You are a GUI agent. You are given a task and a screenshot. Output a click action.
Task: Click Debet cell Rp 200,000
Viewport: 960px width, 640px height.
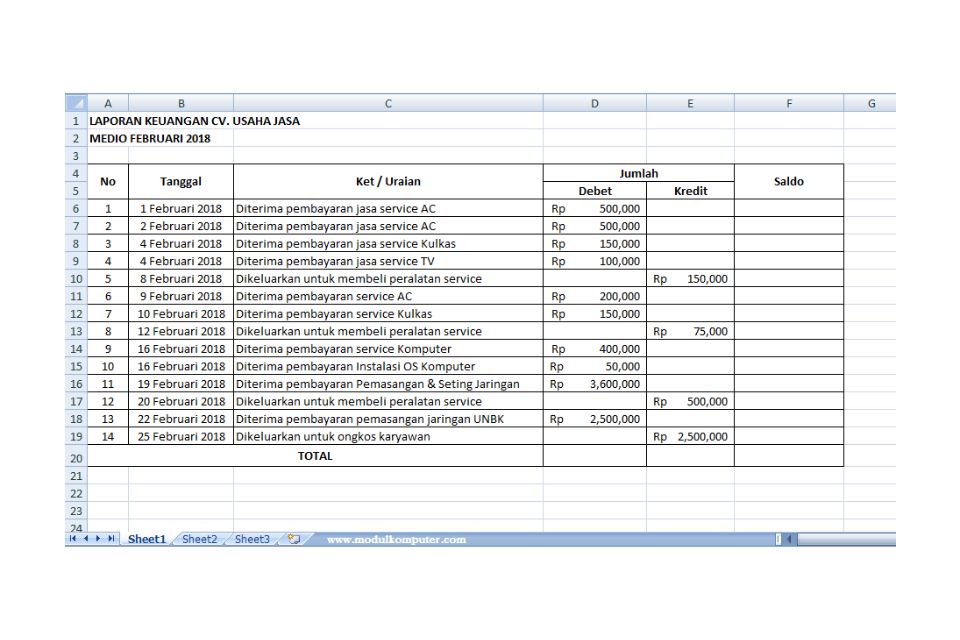[594, 296]
